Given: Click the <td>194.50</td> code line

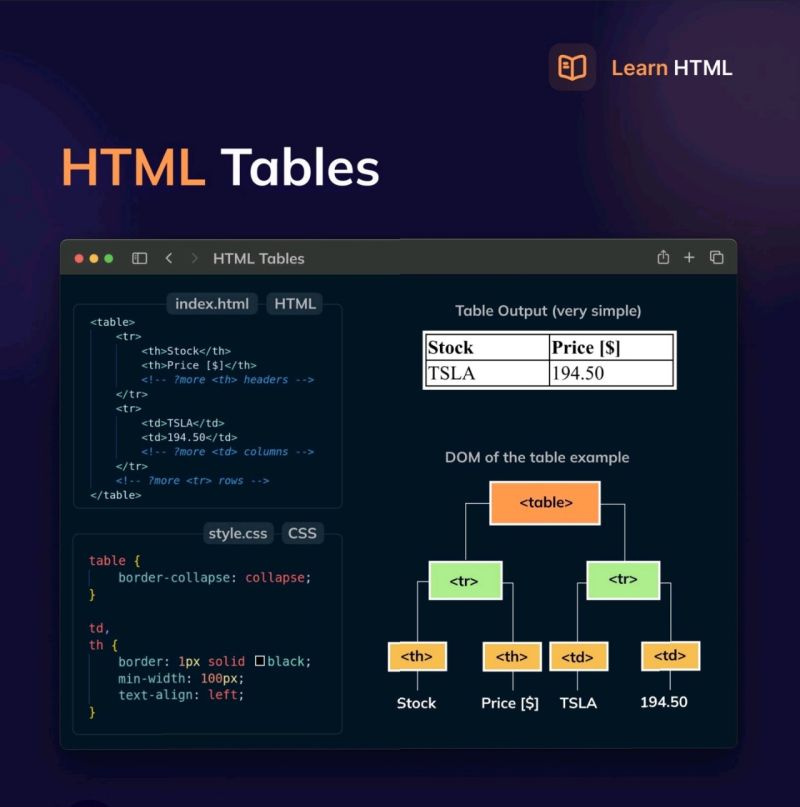Looking at the screenshot, I should (x=189, y=437).
